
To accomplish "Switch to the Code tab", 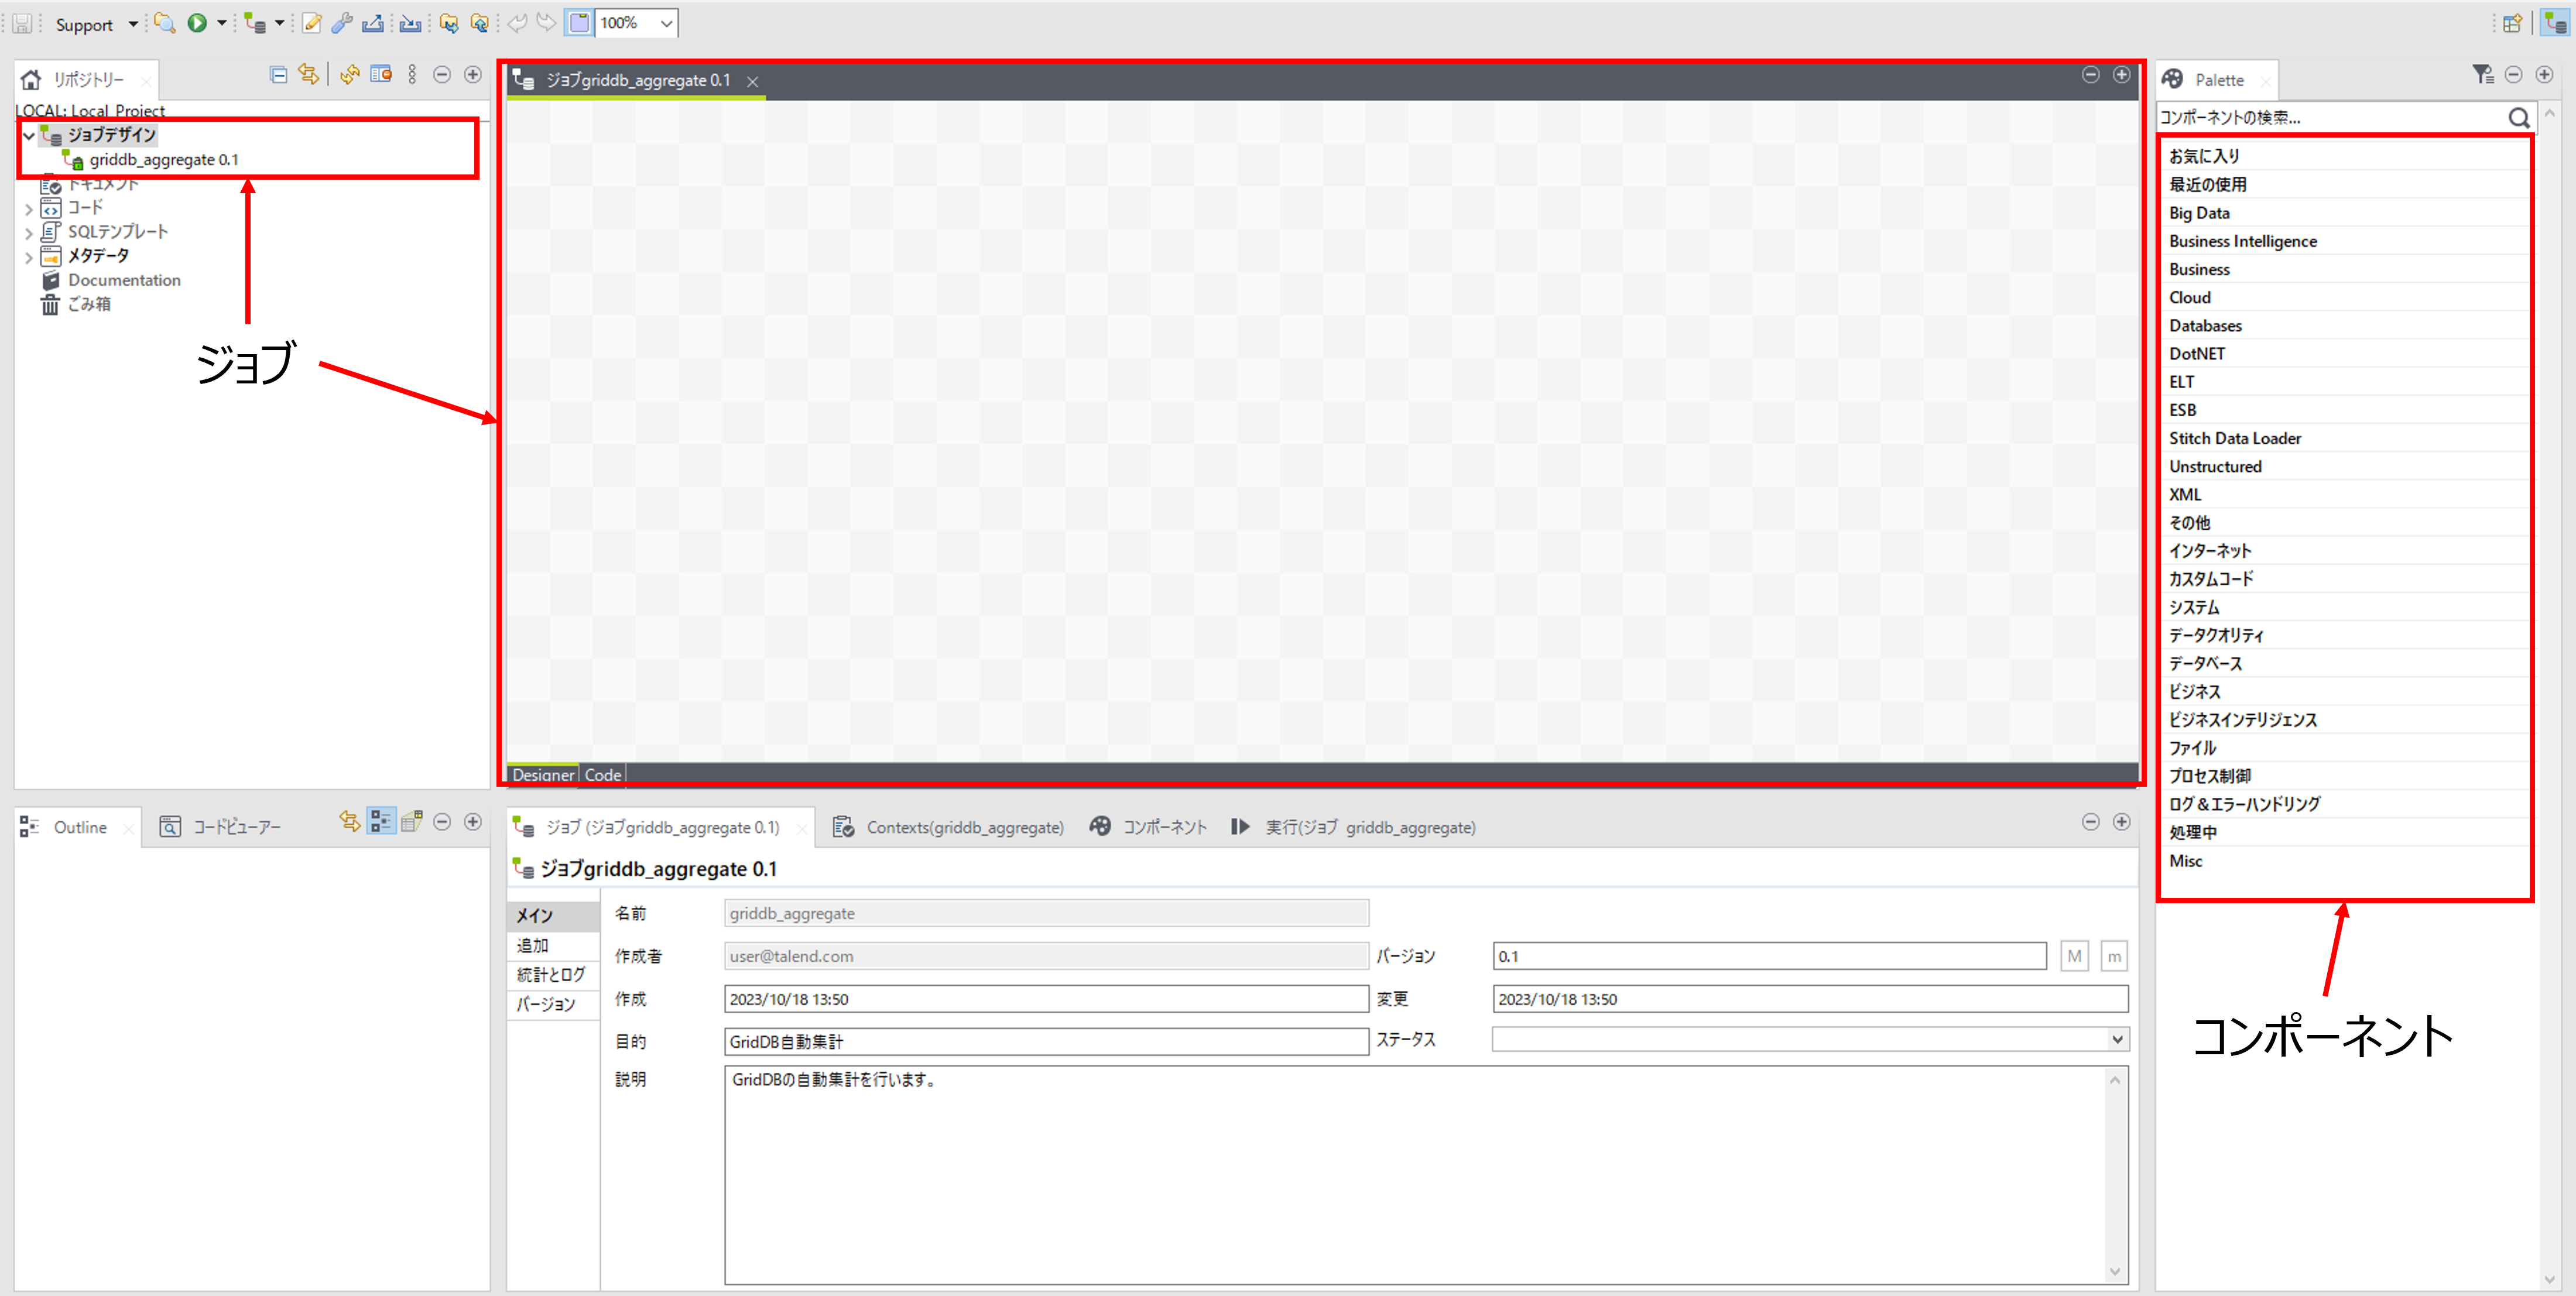I will click(x=603, y=775).
